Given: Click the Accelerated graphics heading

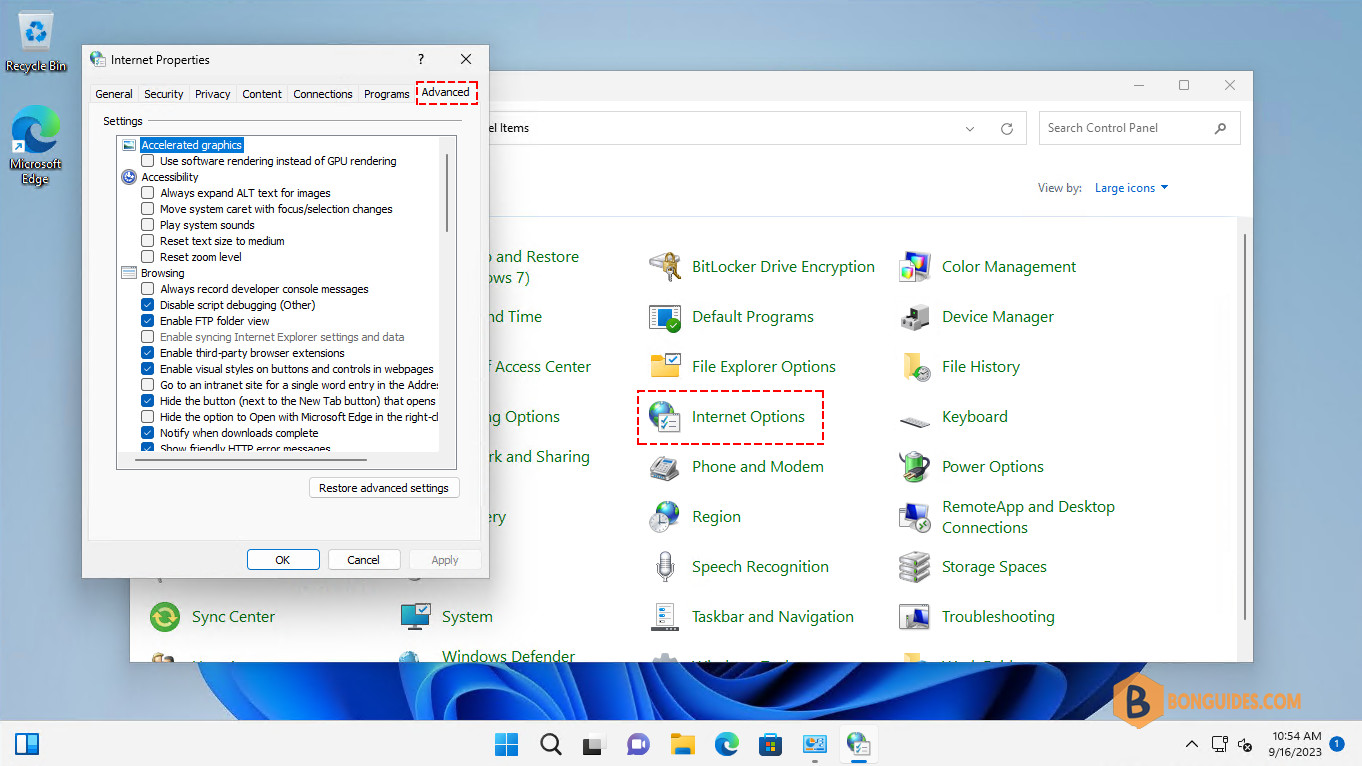Looking at the screenshot, I should [x=192, y=145].
